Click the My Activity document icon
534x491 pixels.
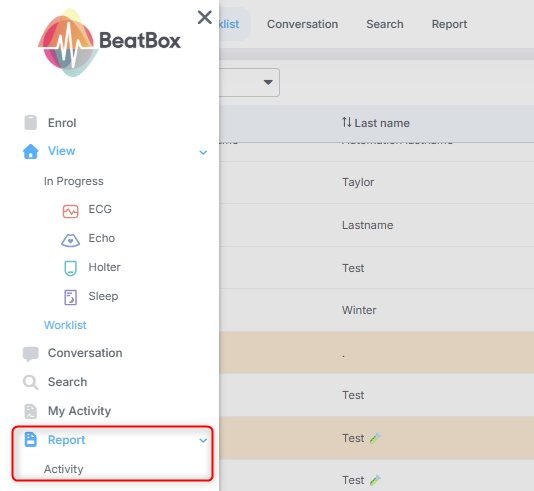click(x=31, y=411)
